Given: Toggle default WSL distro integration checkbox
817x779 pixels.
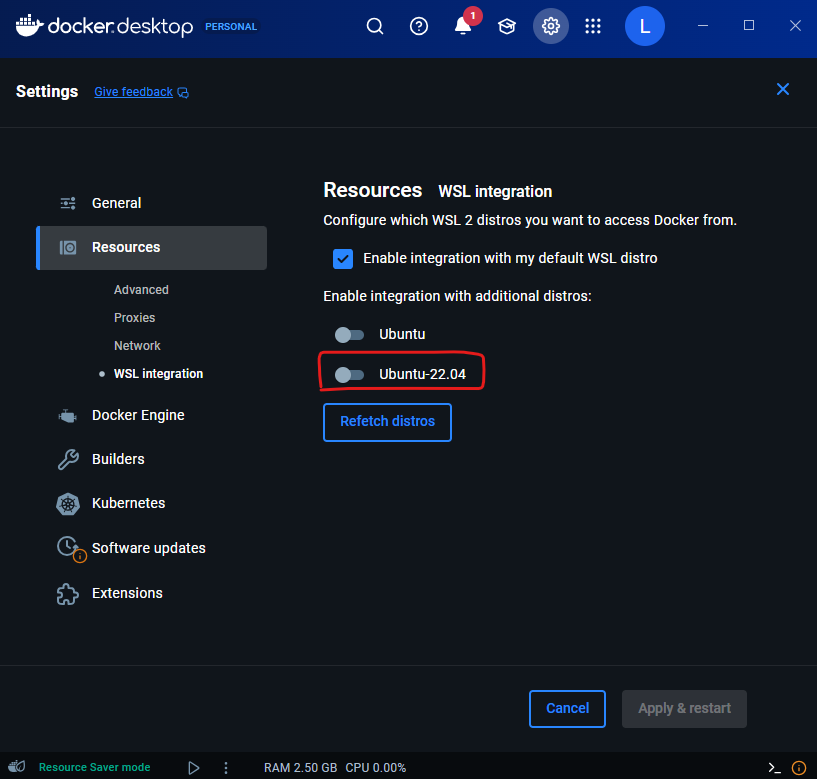Looking at the screenshot, I should pos(343,258).
